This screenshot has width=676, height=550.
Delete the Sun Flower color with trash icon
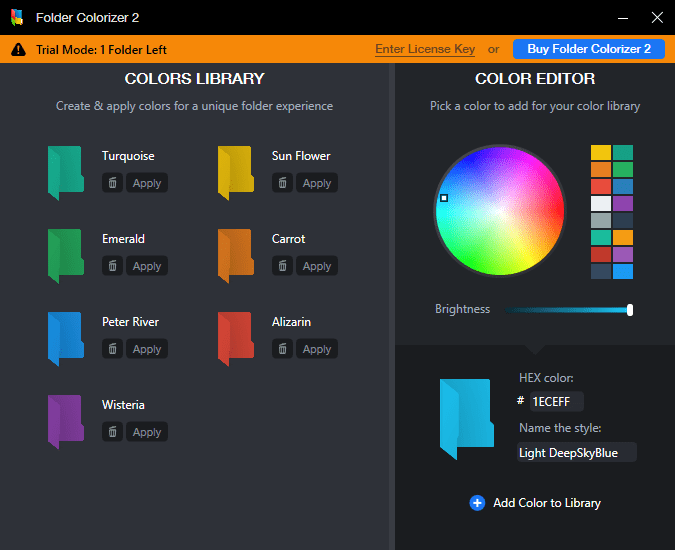point(282,183)
